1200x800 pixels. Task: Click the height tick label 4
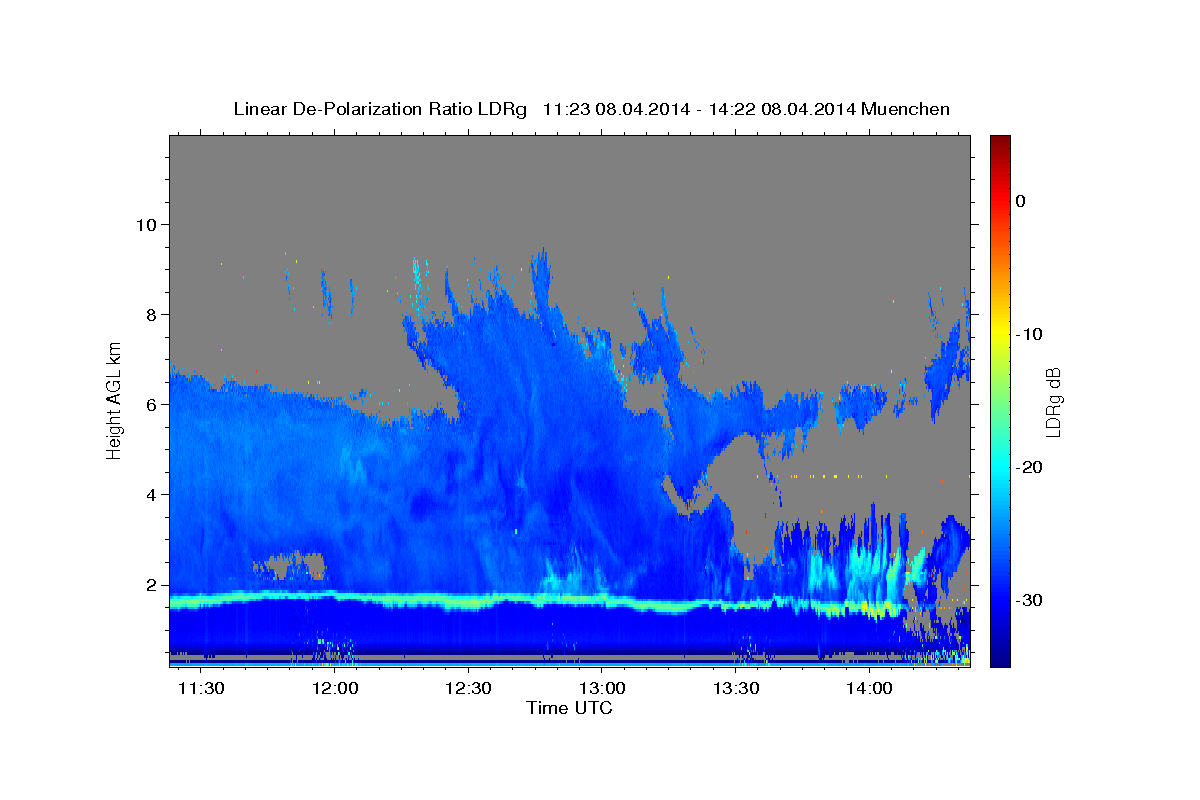pyautogui.click(x=151, y=495)
